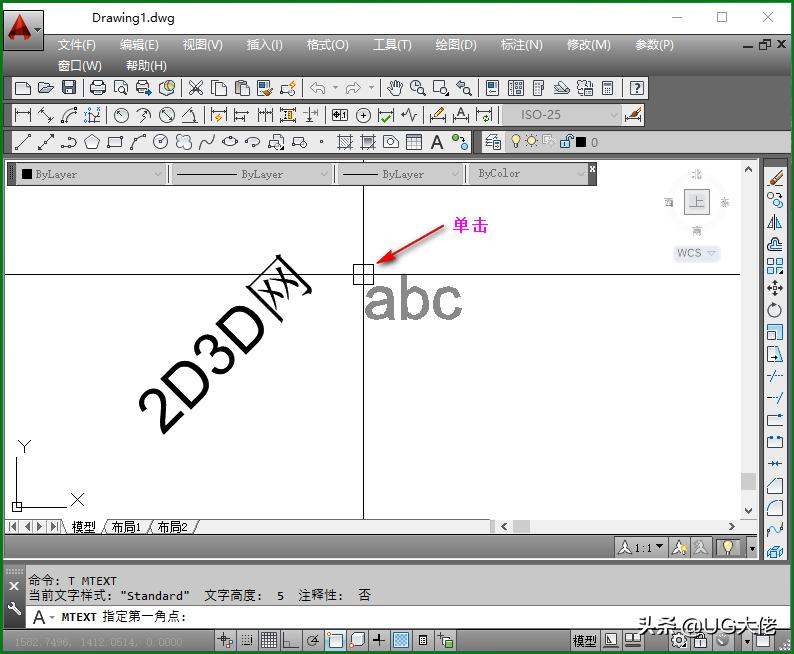The image size is (794, 654).
Task: Toggle layer 0 on/off light bulb
Action: pos(515,141)
